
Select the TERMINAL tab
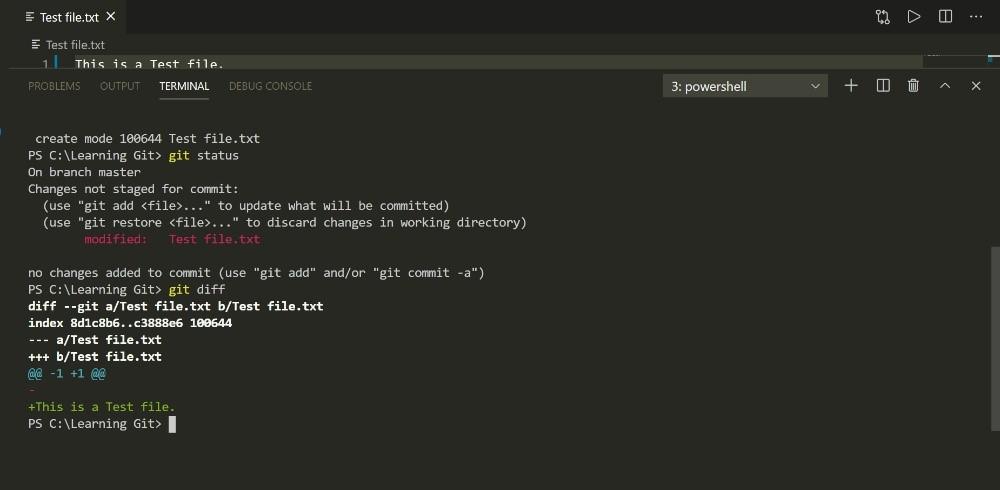(184, 86)
